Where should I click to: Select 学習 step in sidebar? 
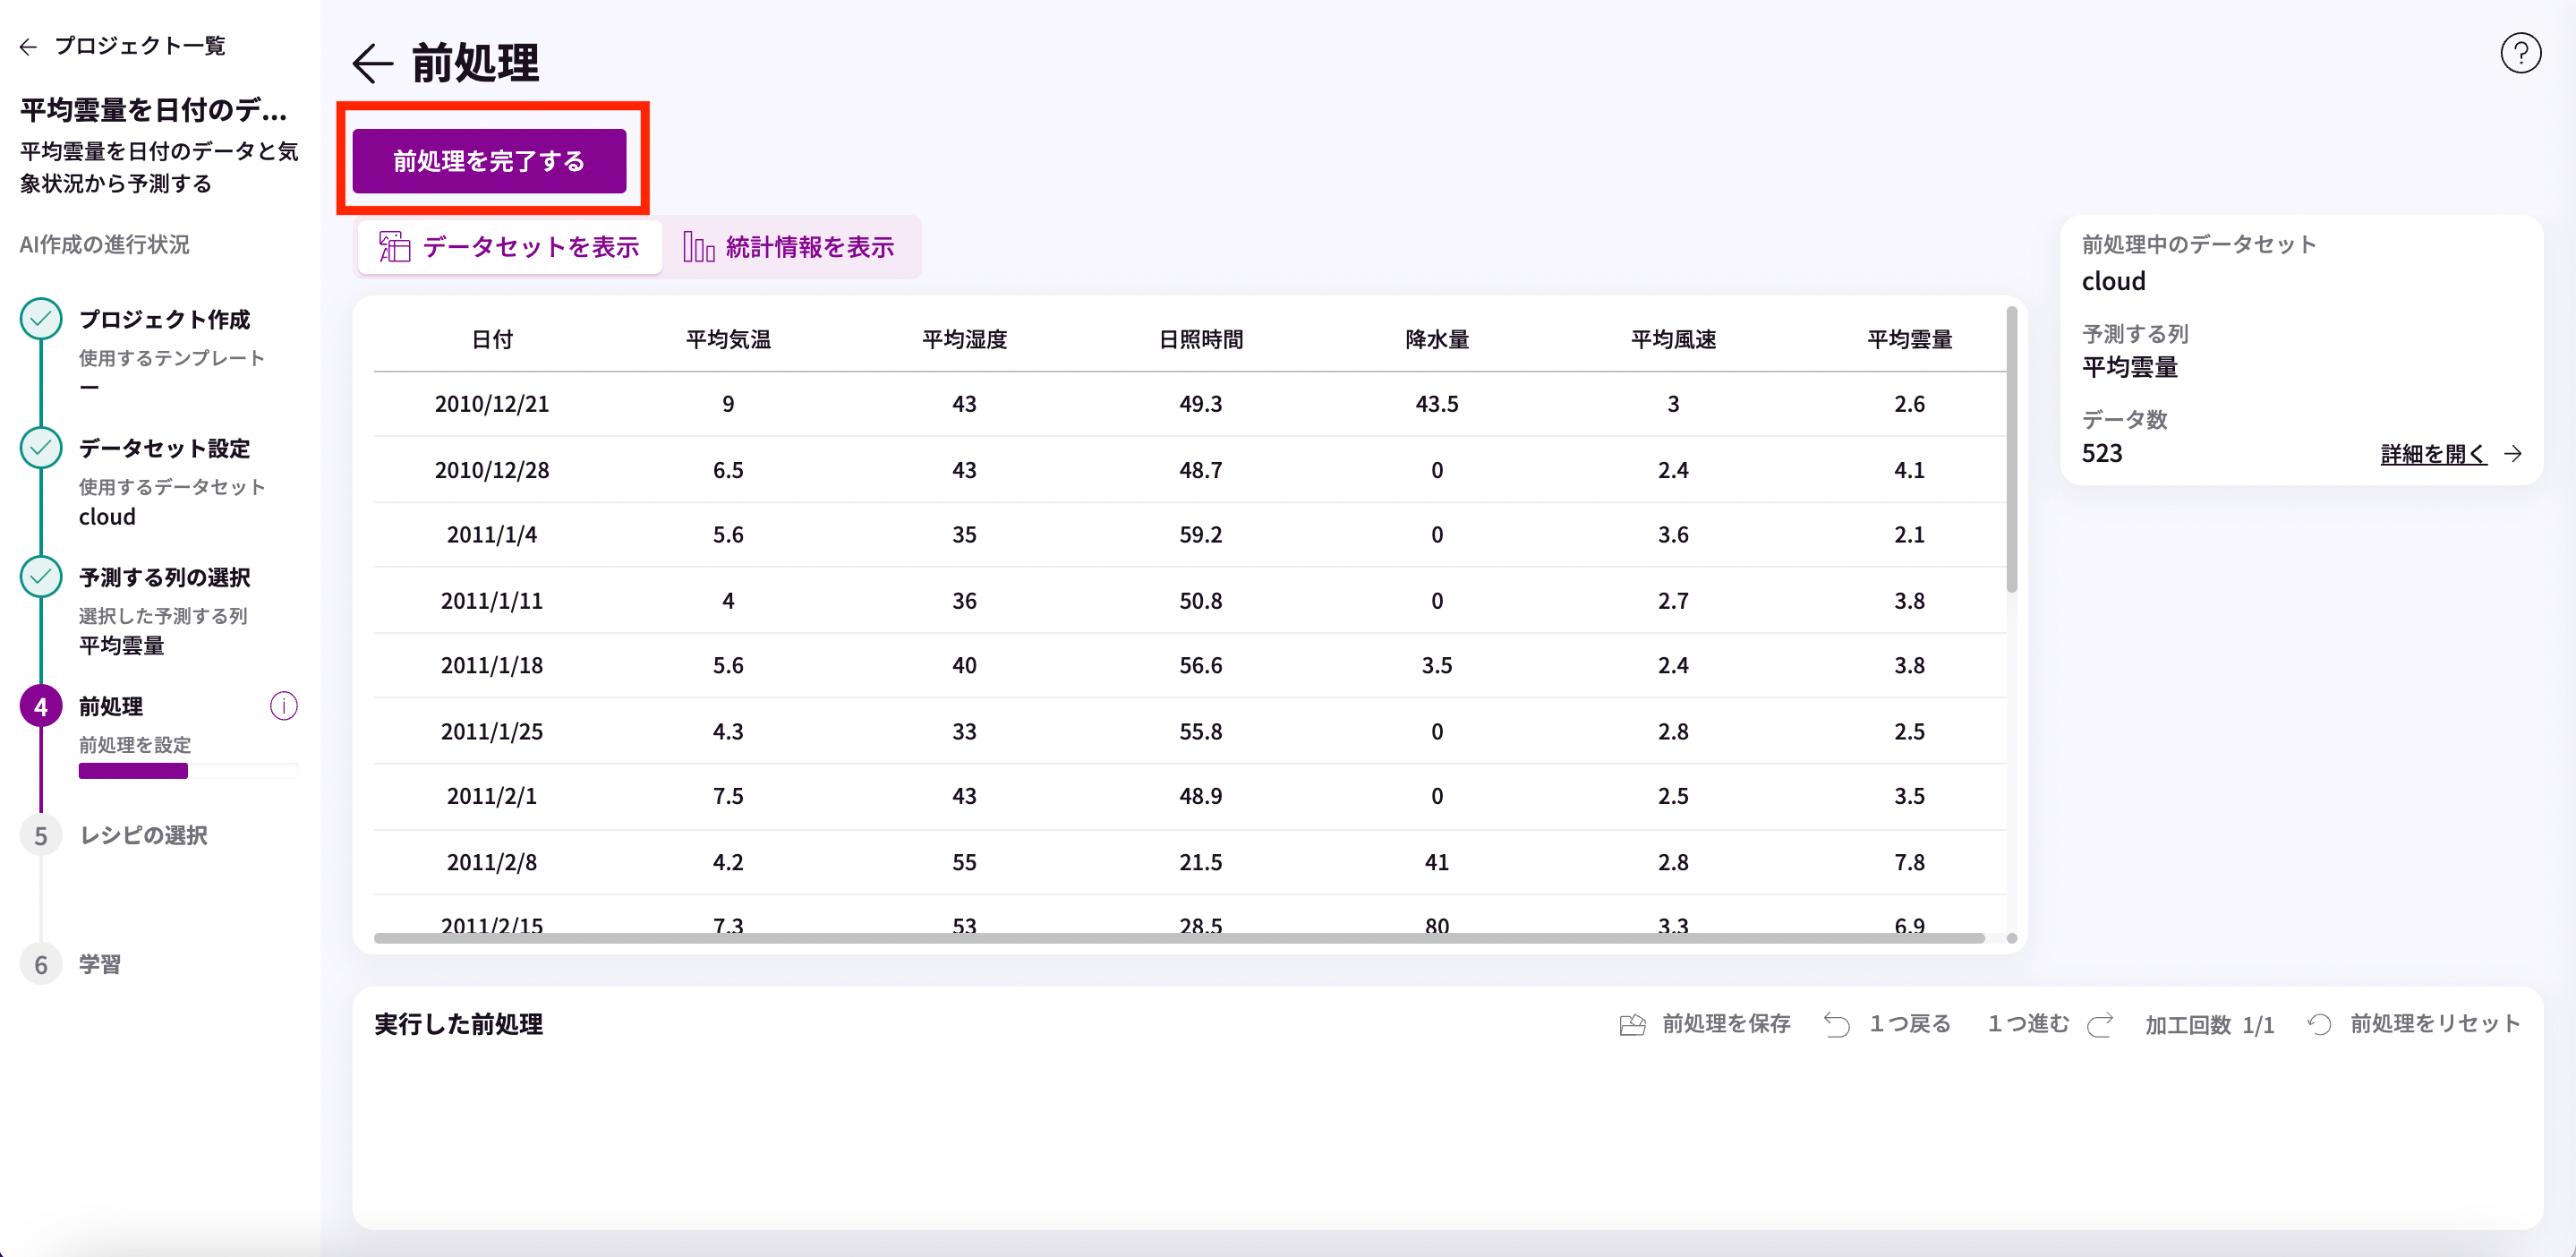coord(100,964)
